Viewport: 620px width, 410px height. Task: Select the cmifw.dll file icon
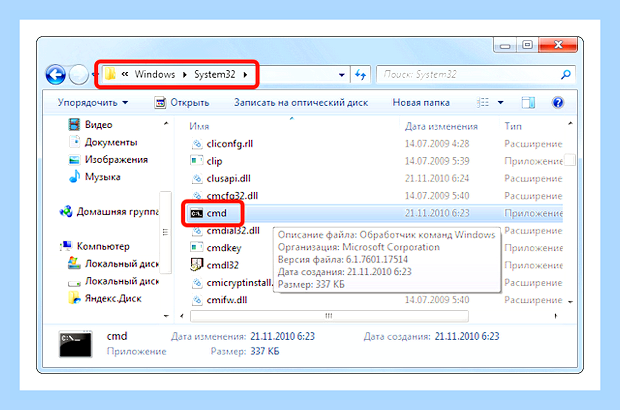click(197, 300)
